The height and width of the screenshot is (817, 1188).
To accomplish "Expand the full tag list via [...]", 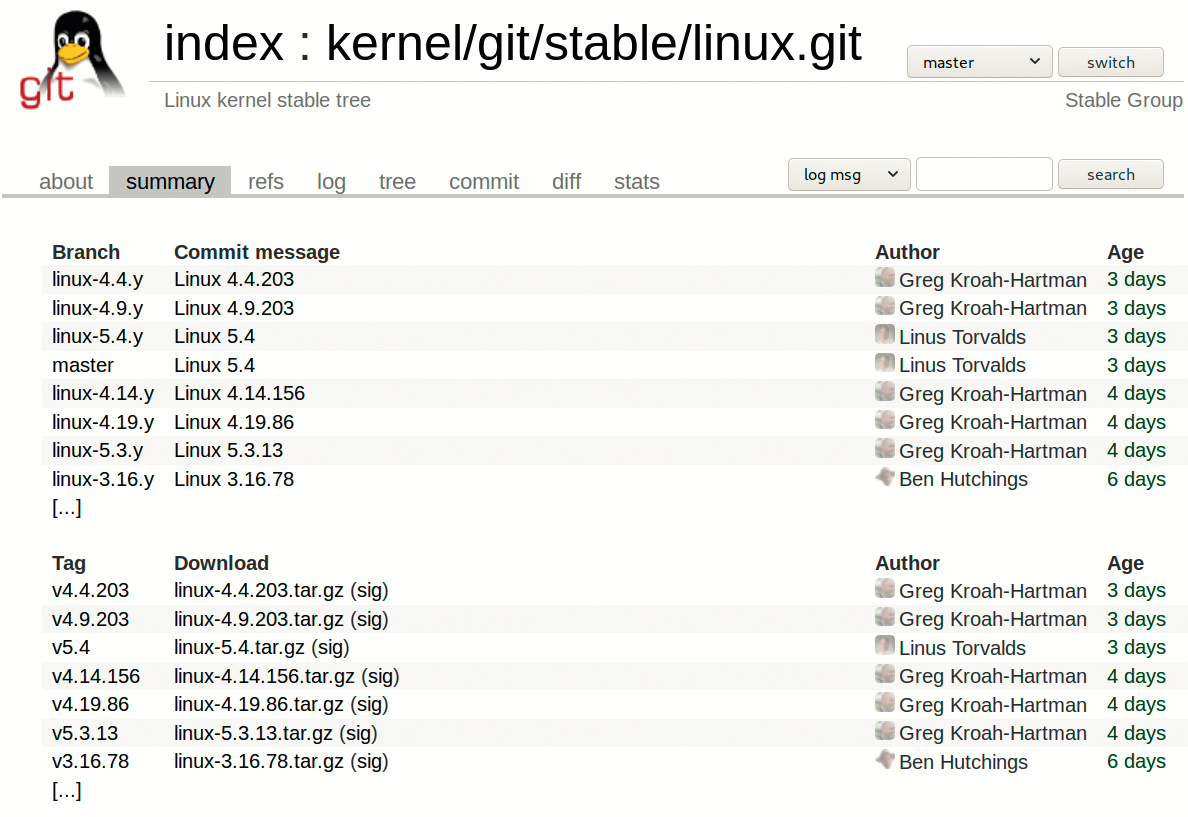I will 66,791.
